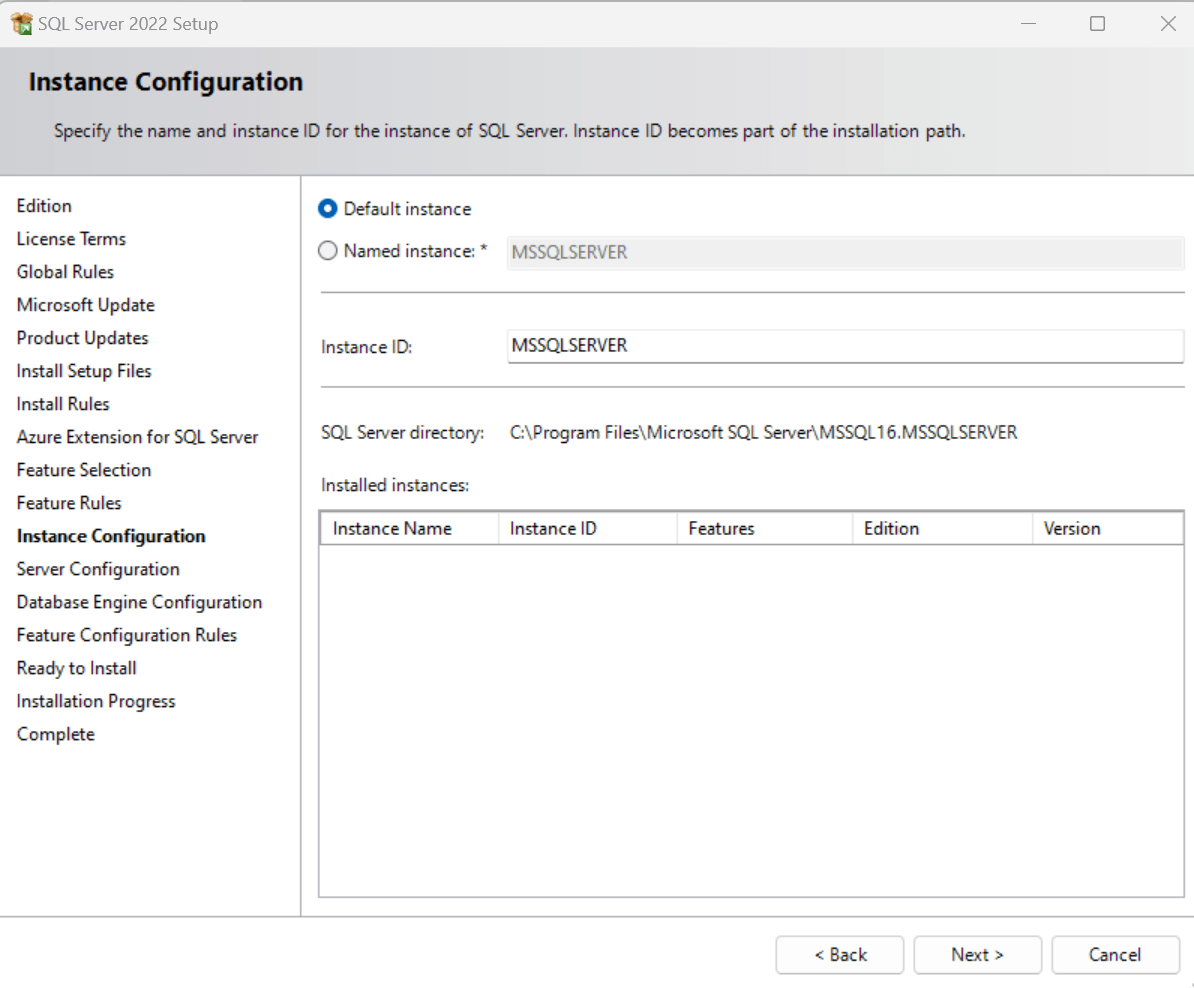Open the Feature Rules step
This screenshot has height=988, width=1194.
(x=69, y=503)
